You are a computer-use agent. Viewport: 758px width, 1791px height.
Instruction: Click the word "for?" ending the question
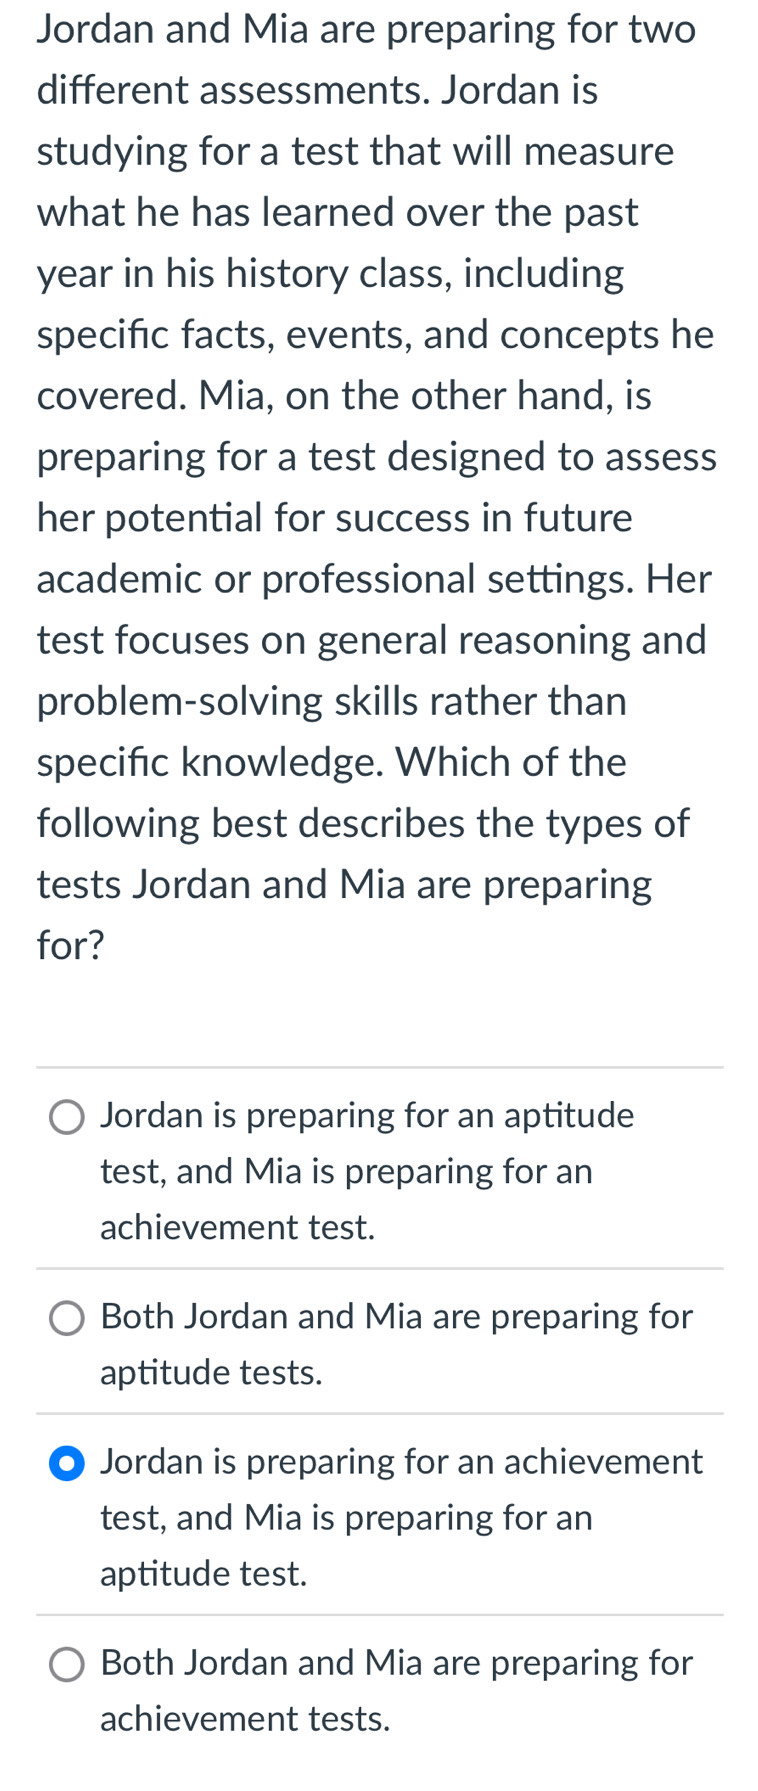tap(70, 945)
